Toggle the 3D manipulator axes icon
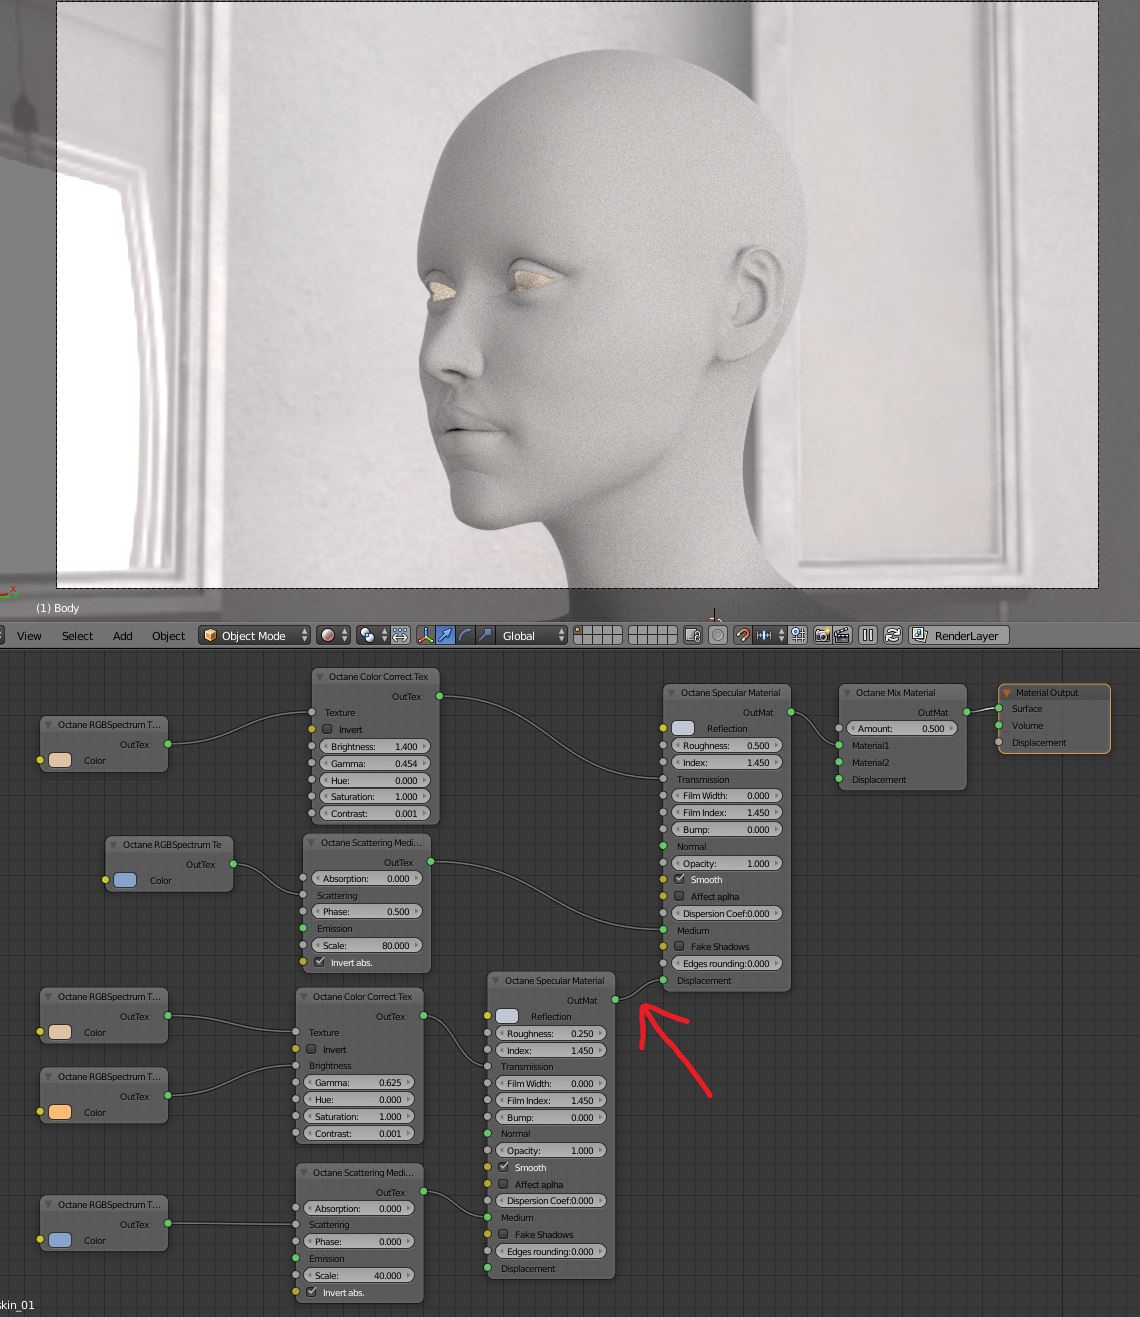 click(x=426, y=635)
